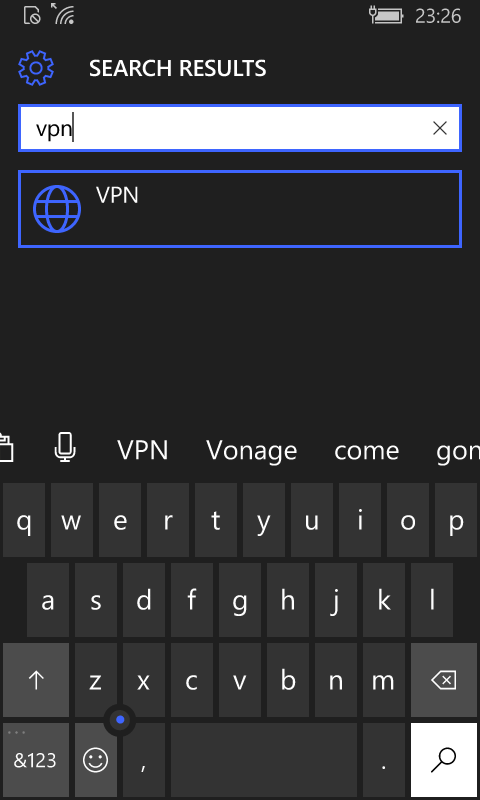Clear the search box with the X

click(440, 128)
